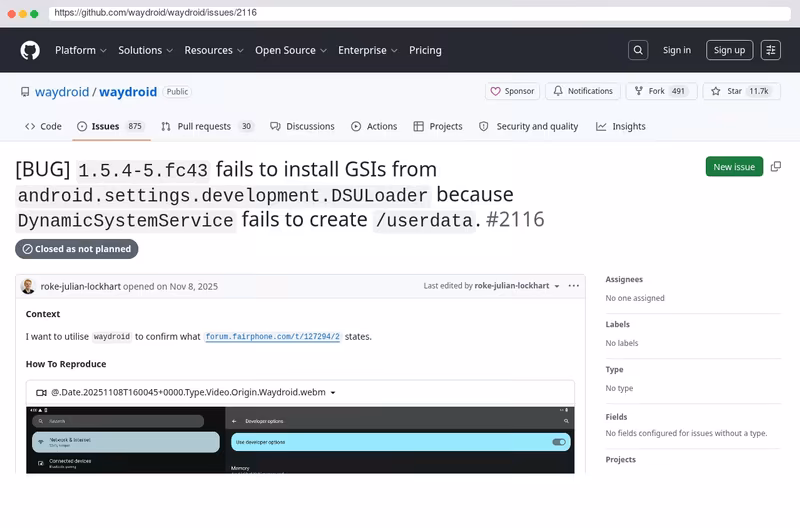Click the Sponsor heart icon
This screenshot has height=528, width=800.
tap(495, 91)
